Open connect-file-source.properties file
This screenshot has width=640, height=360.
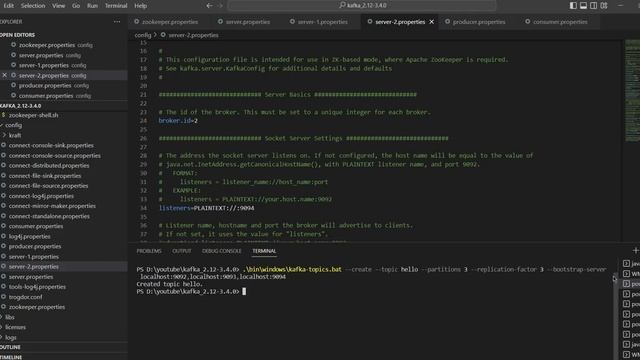pyautogui.click(x=48, y=186)
